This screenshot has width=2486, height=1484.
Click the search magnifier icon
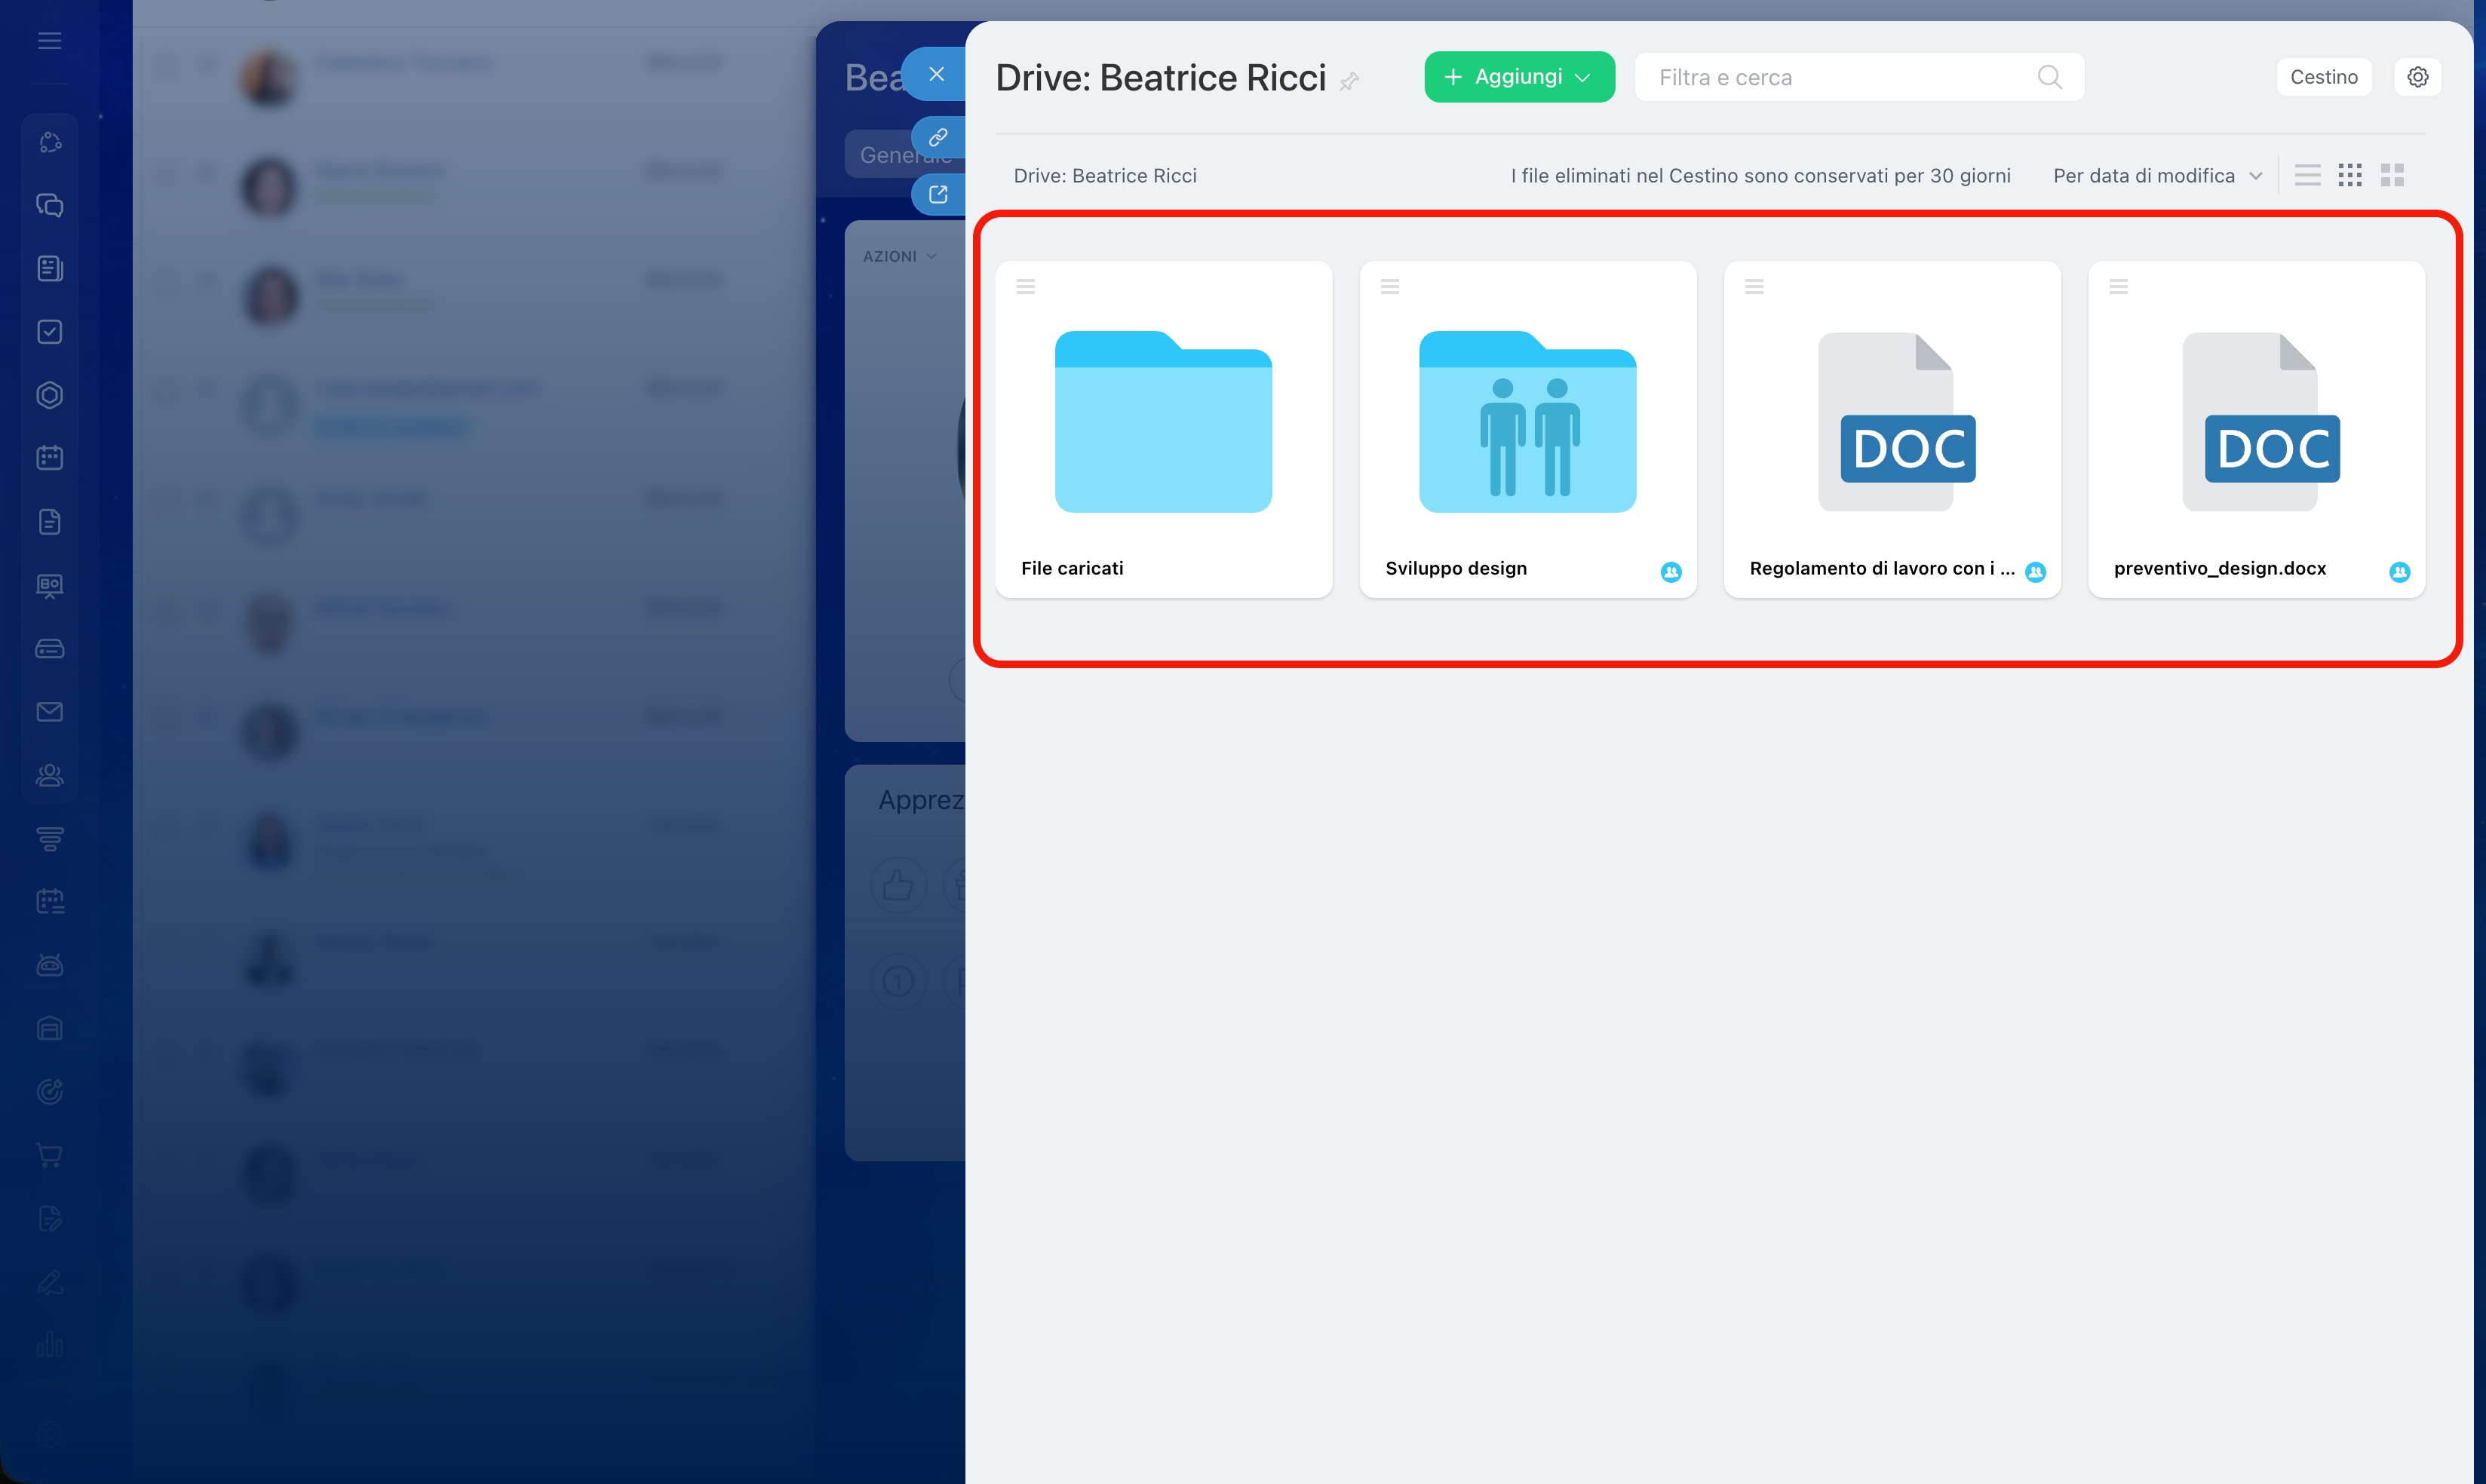(2049, 77)
